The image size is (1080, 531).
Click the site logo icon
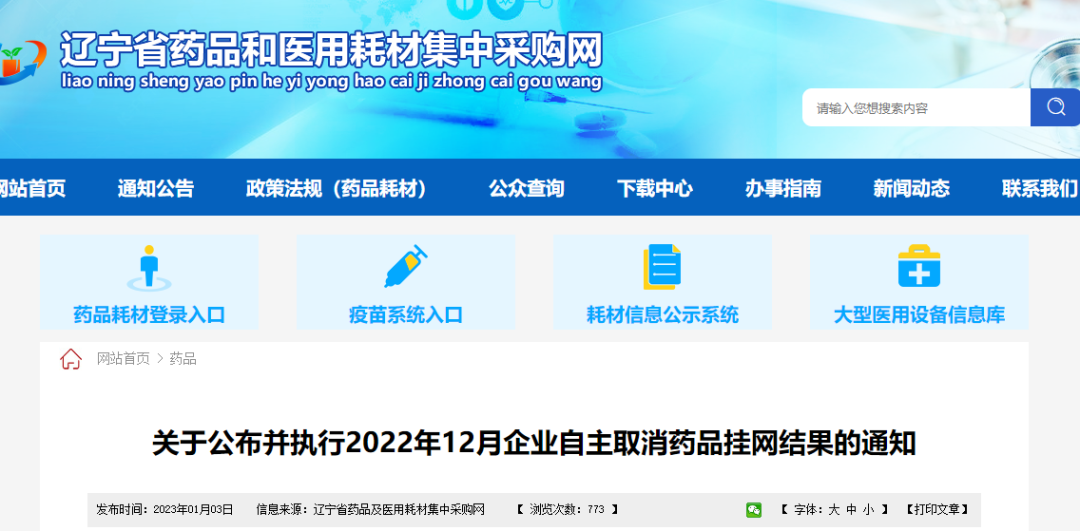click(22, 62)
